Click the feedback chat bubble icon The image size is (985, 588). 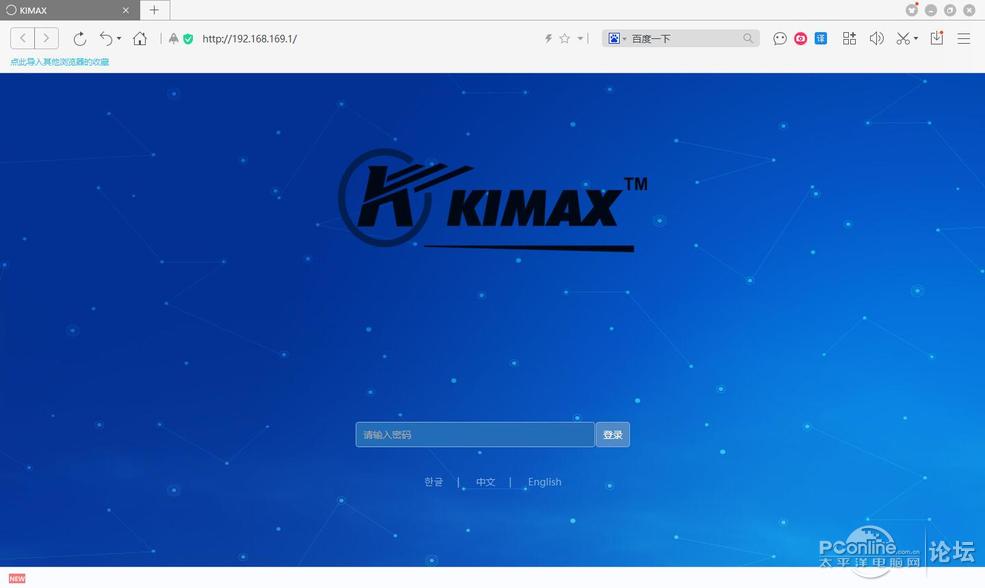click(x=779, y=38)
